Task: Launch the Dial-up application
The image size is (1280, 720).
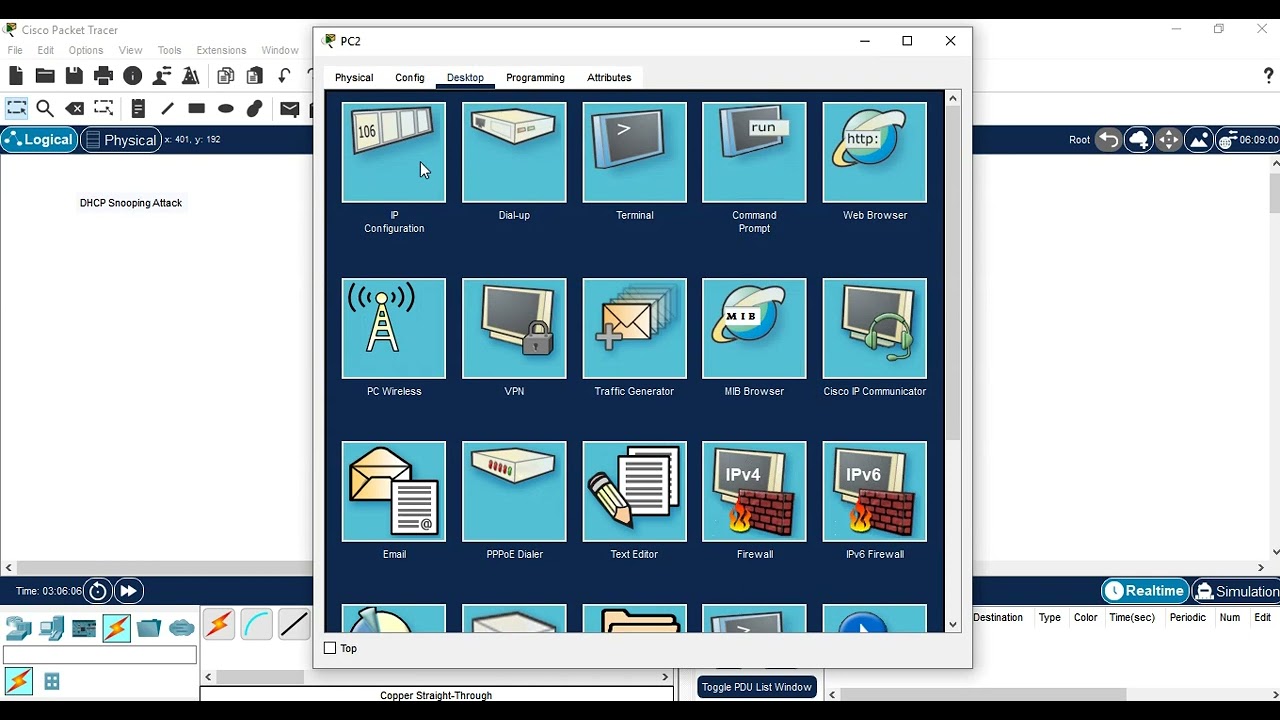Action: point(514,152)
